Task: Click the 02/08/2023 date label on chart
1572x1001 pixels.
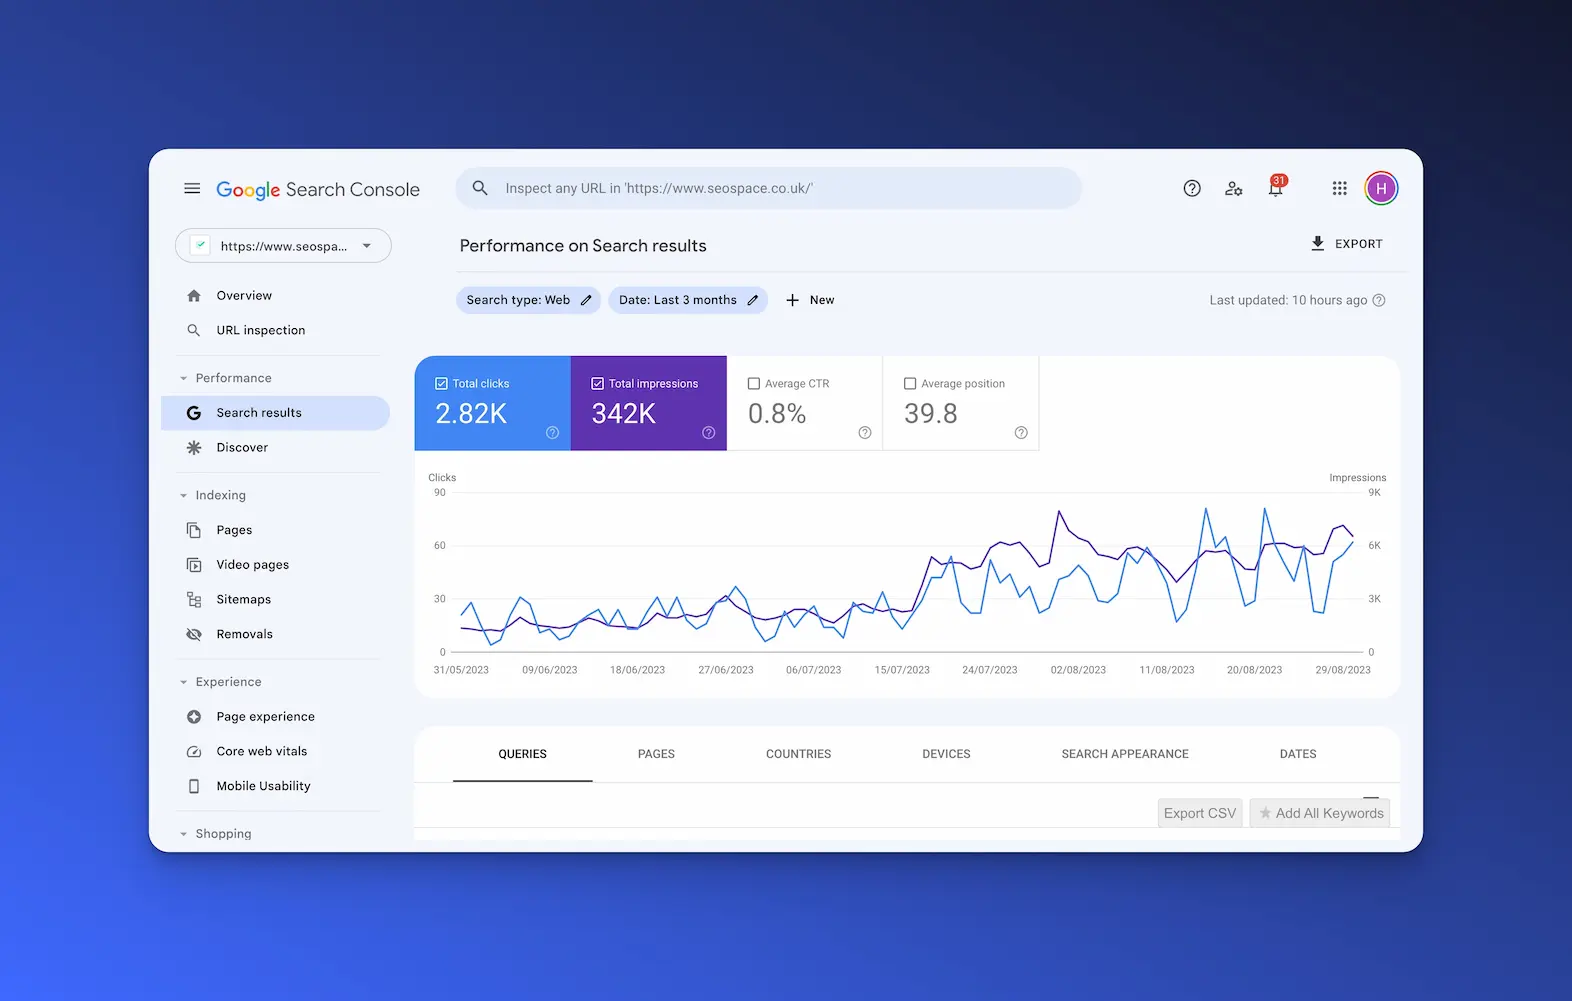Action: pos(1078,670)
